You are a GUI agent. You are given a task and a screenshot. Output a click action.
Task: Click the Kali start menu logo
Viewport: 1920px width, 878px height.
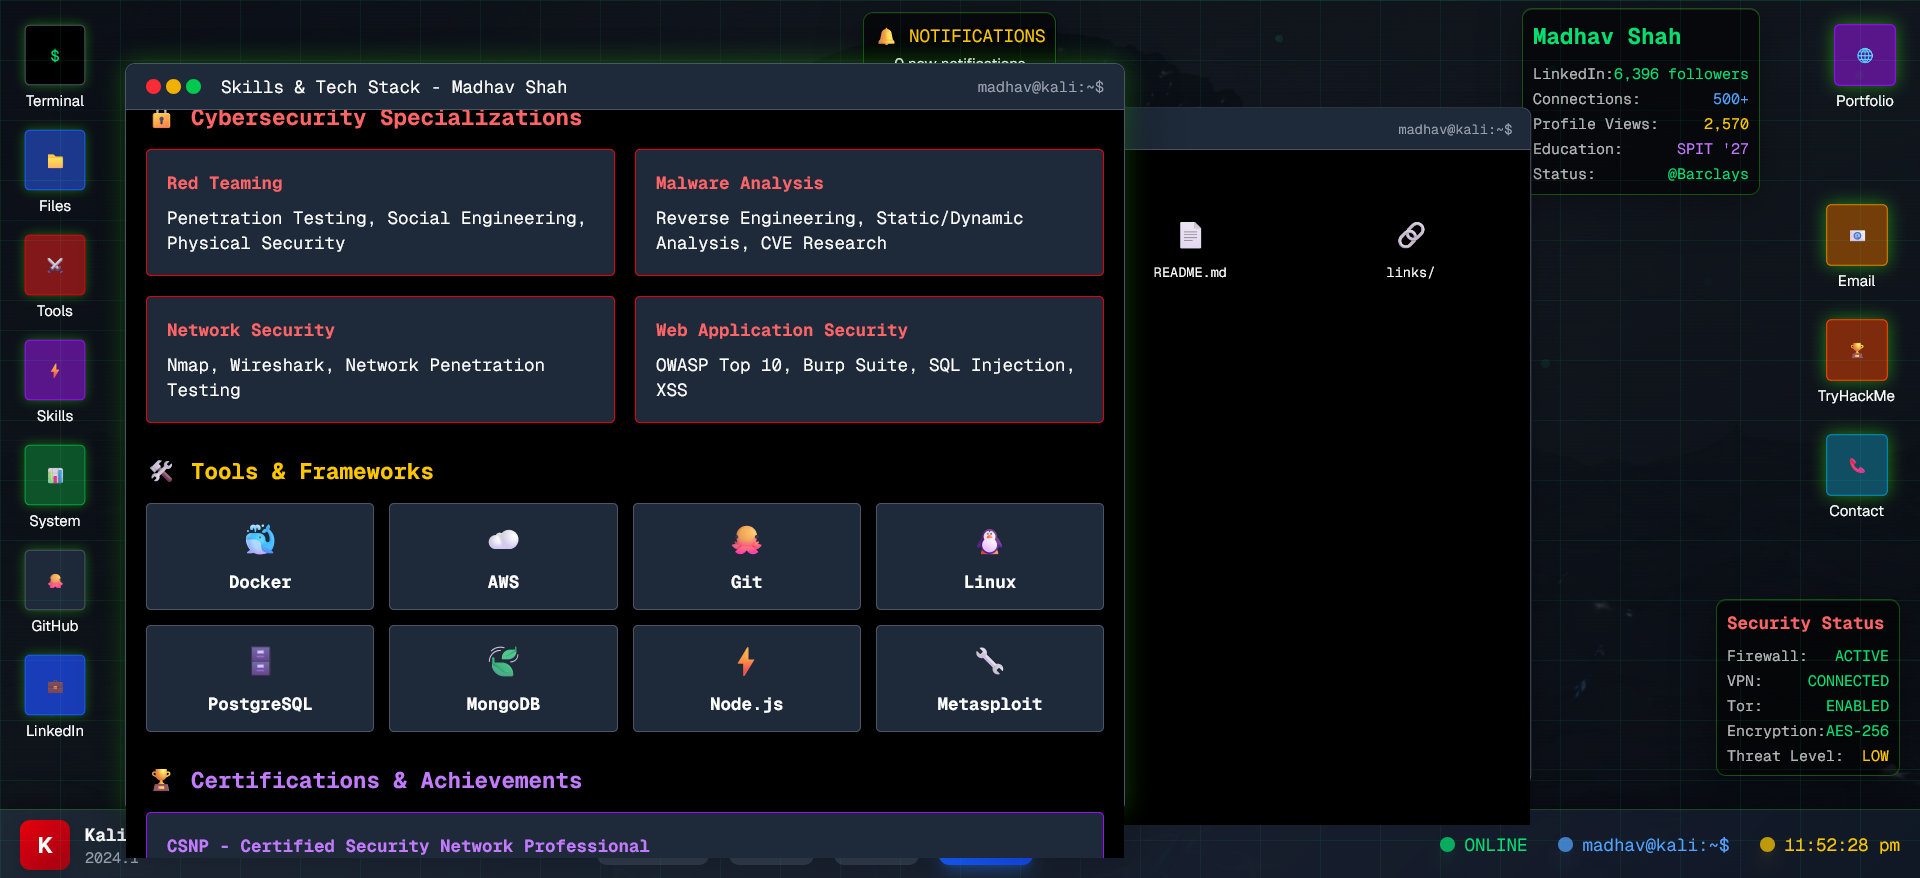[45, 845]
